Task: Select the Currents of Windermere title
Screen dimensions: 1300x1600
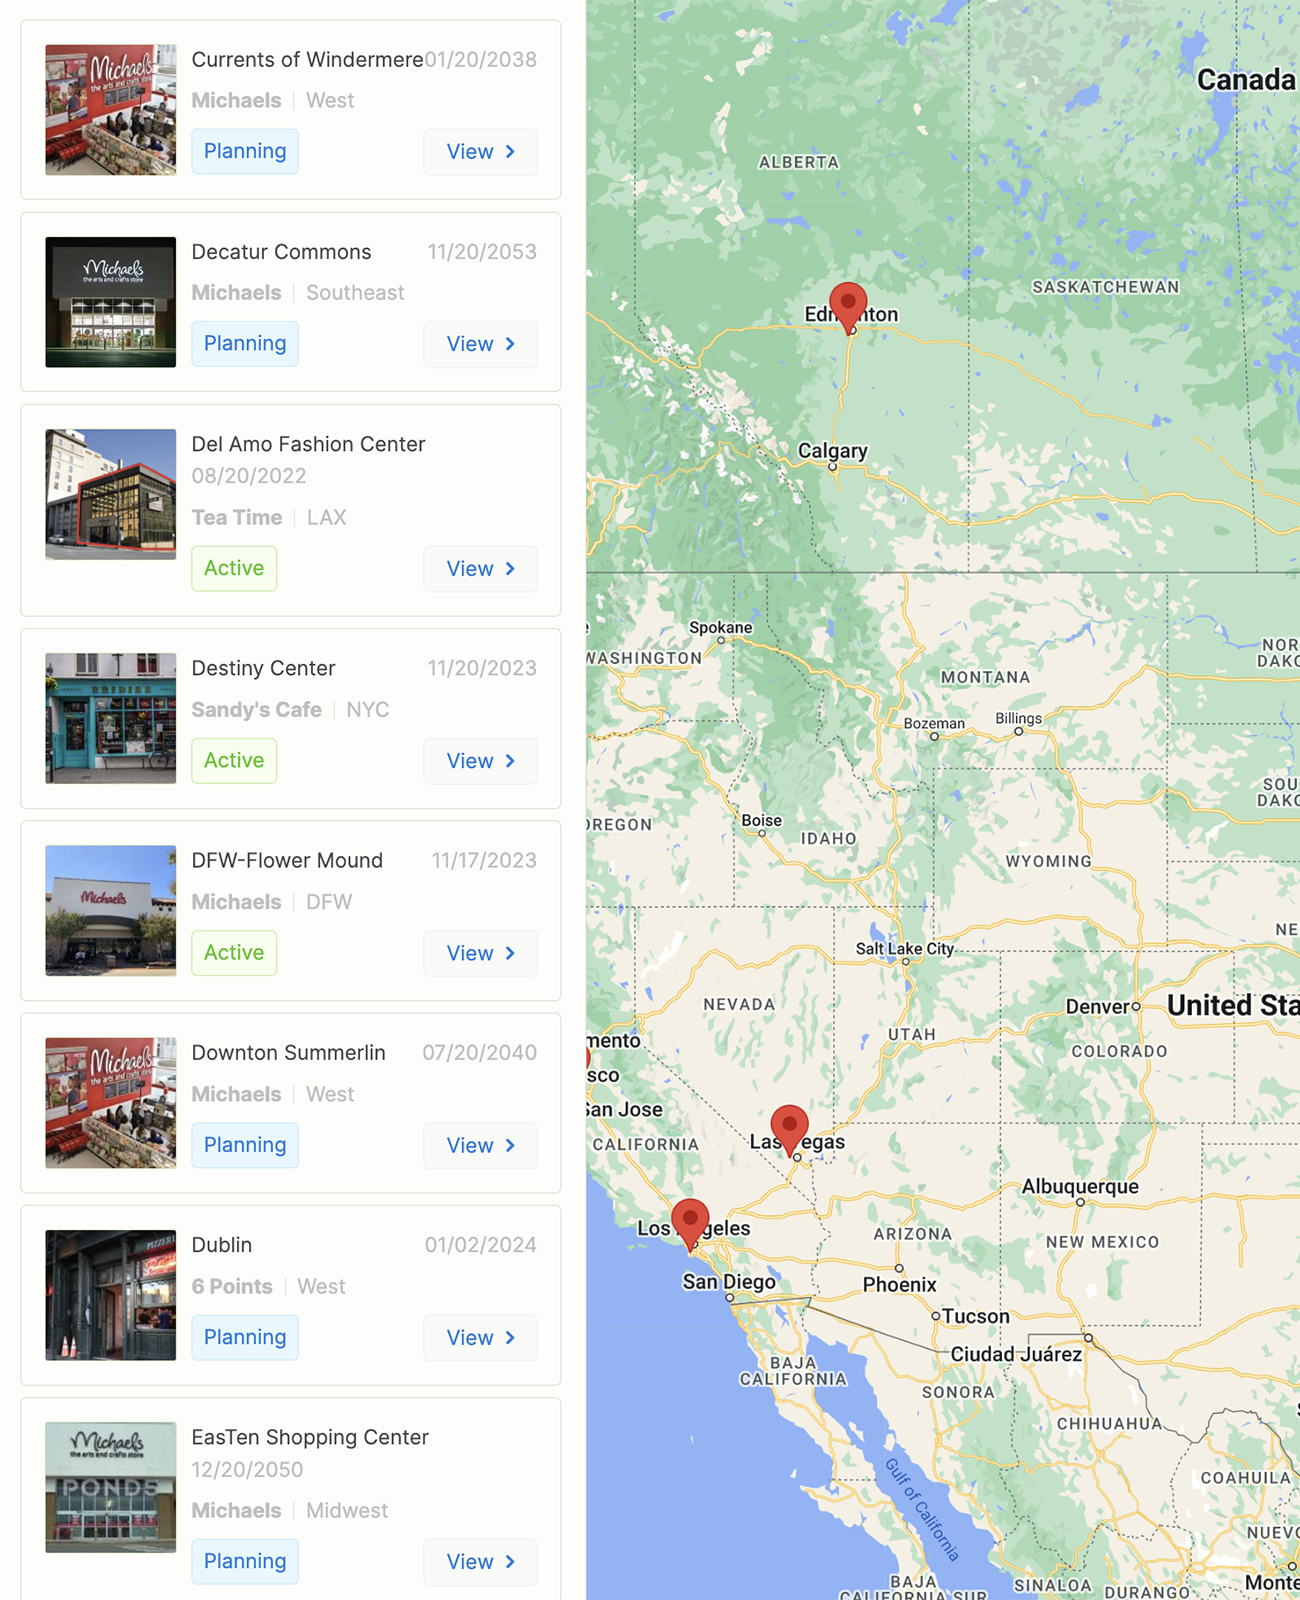Action: [308, 60]
